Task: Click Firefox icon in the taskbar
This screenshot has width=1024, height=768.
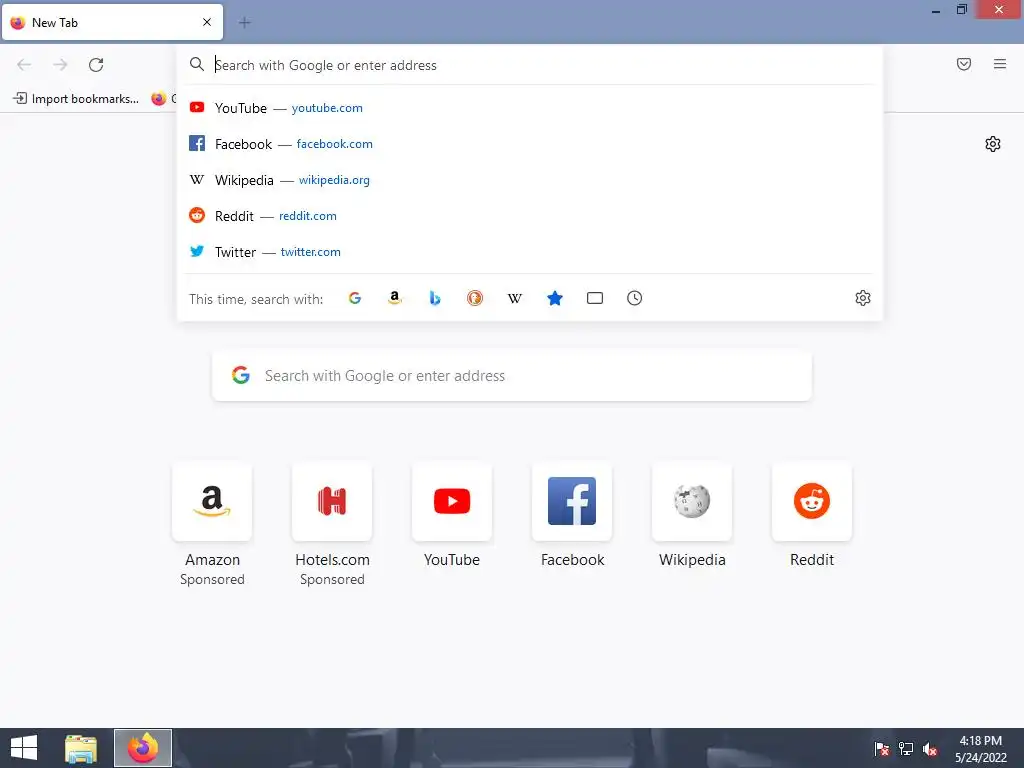Action: coord(143,748)
